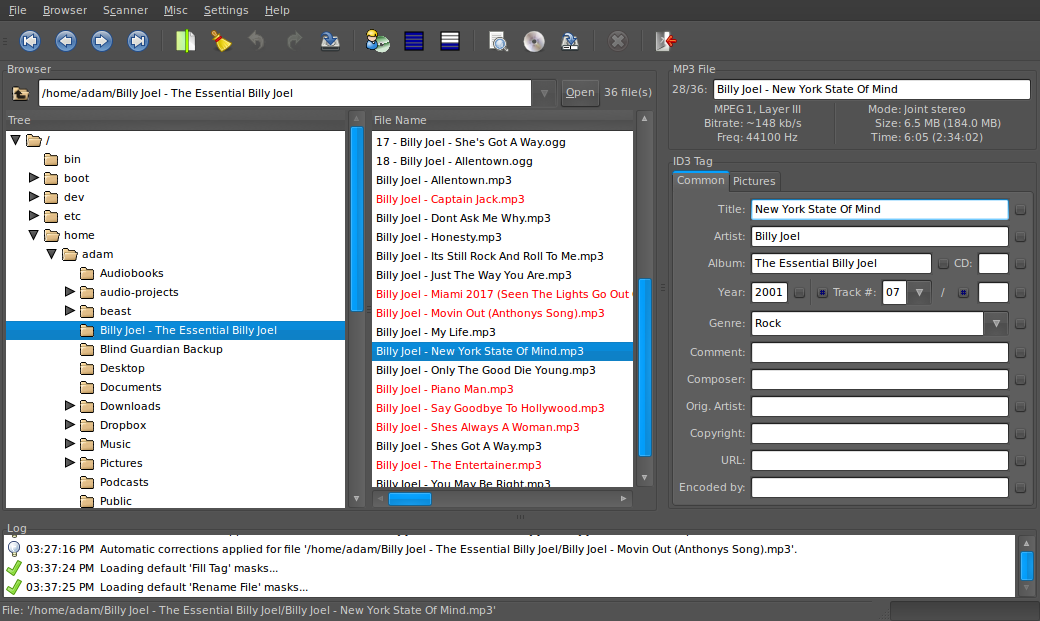Open the CDDB search disc icon
1040x621 pixels.
534,41
